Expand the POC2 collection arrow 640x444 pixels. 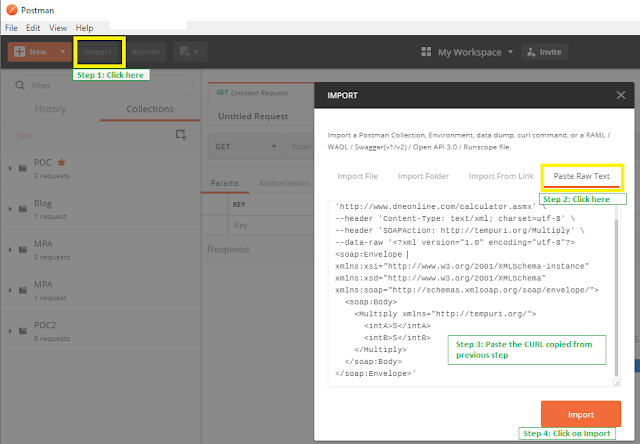coord(10,331)
